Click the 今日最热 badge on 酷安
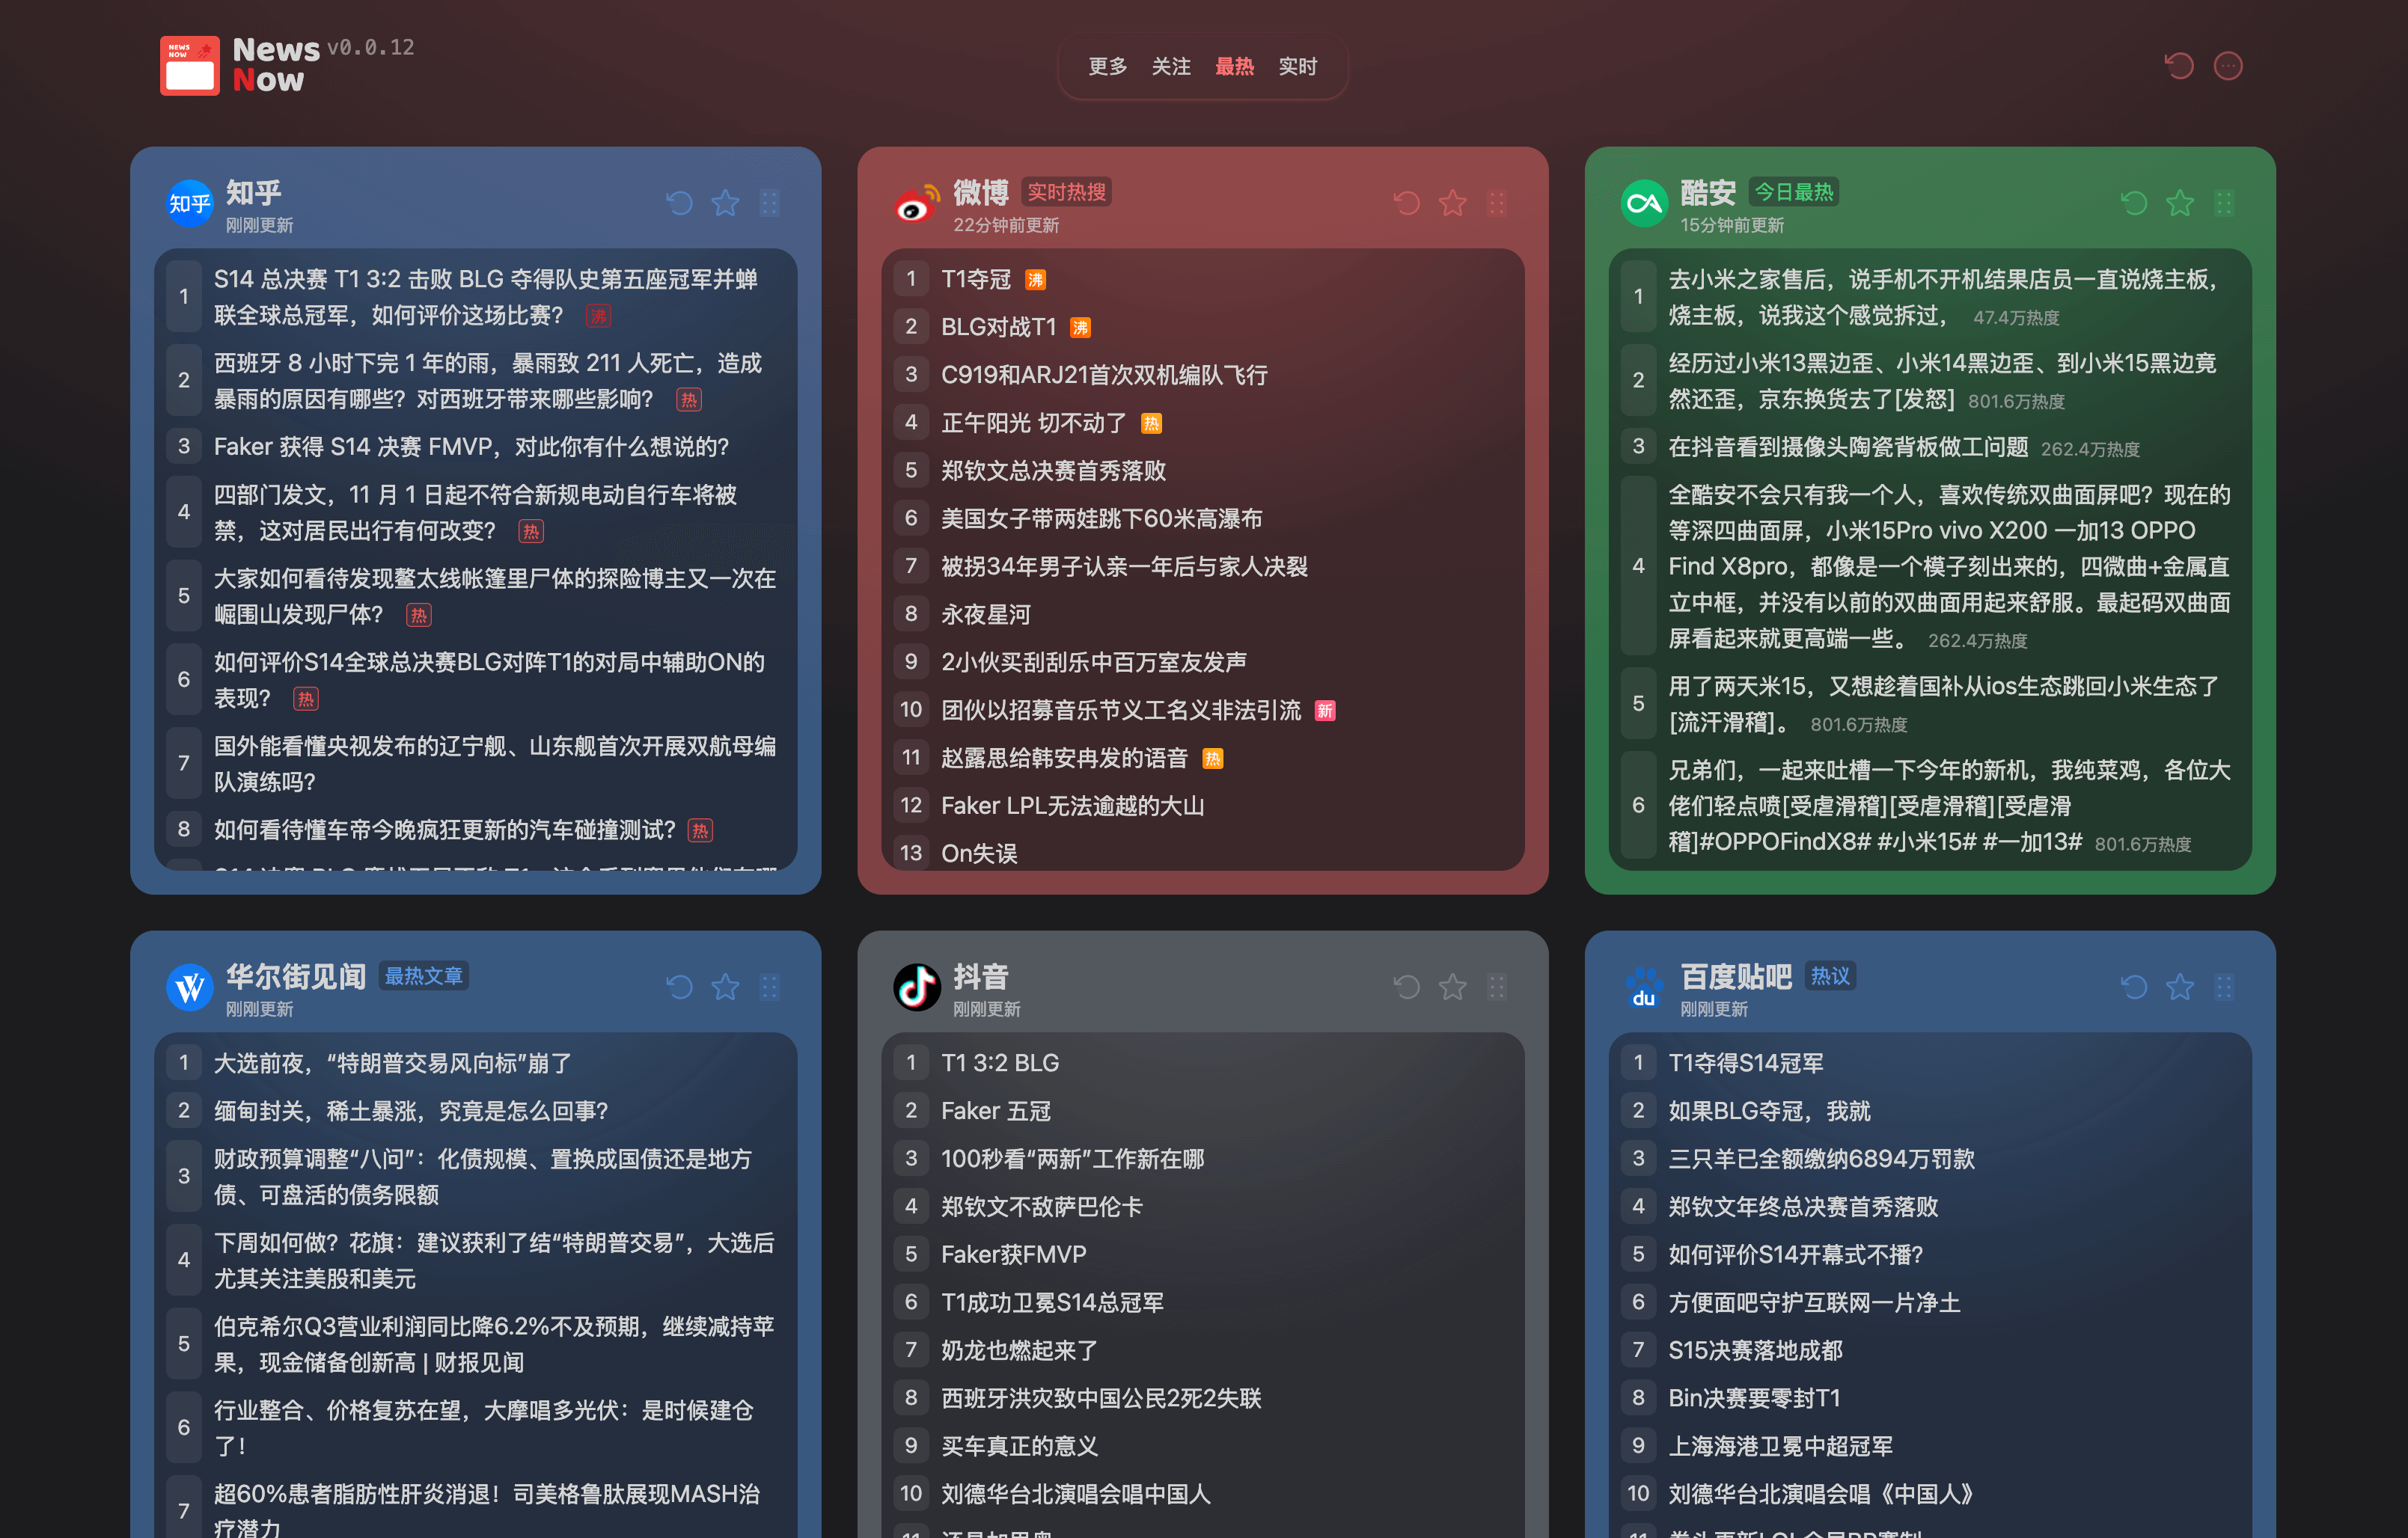The image size is (2408, 1538). click(1794, 192)
